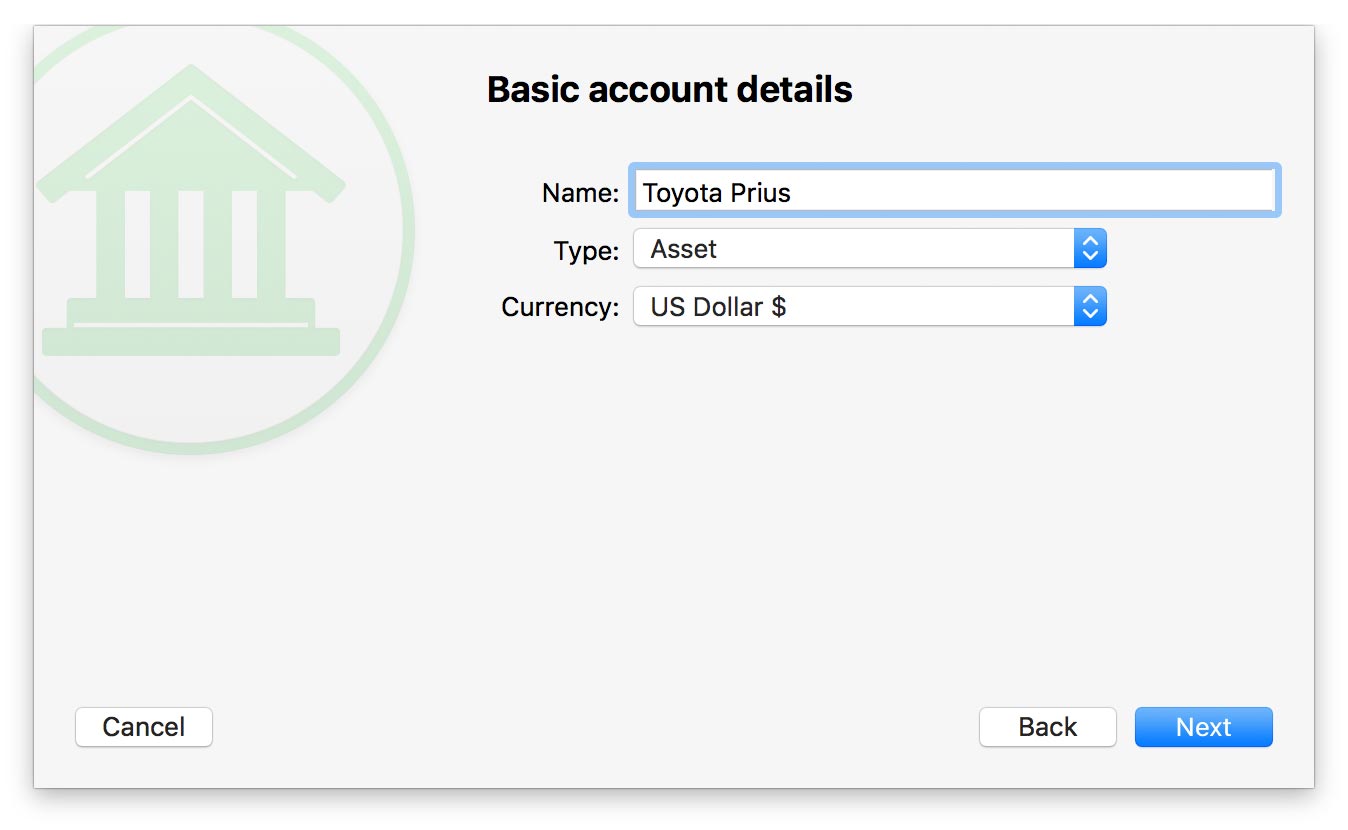
Task: Click the bank icon's pillar columns
Action: point(190,244)
